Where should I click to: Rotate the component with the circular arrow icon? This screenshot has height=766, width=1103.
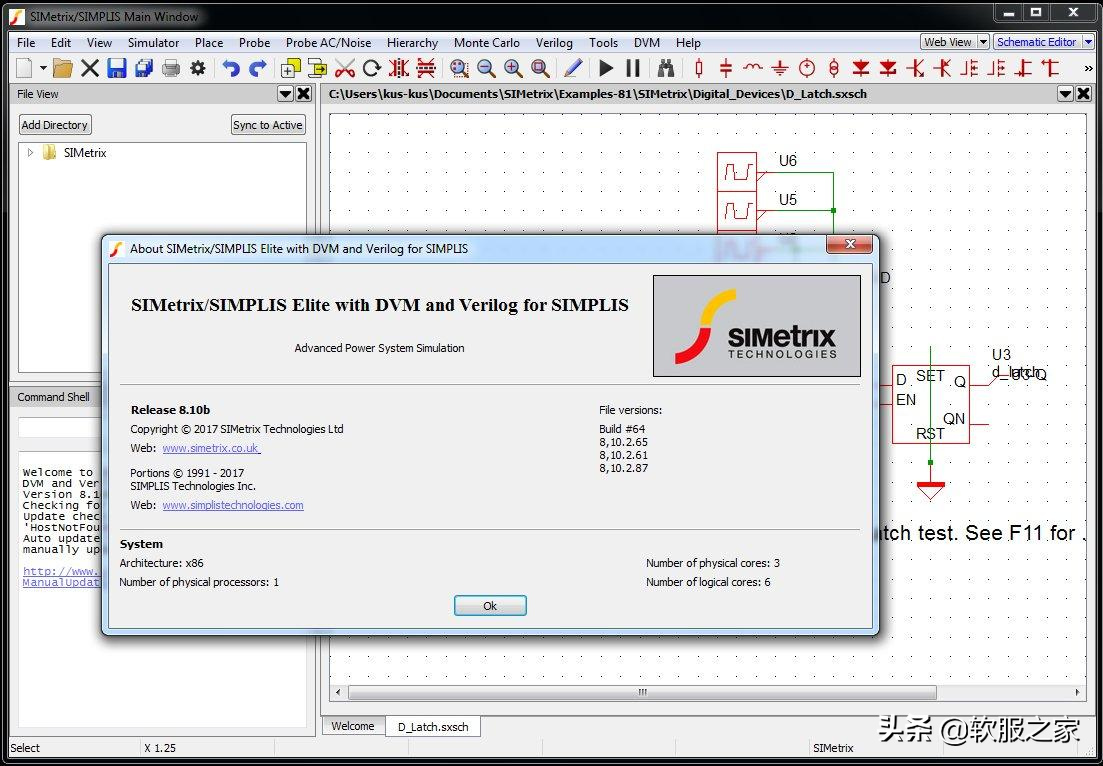tap(372, 68)
